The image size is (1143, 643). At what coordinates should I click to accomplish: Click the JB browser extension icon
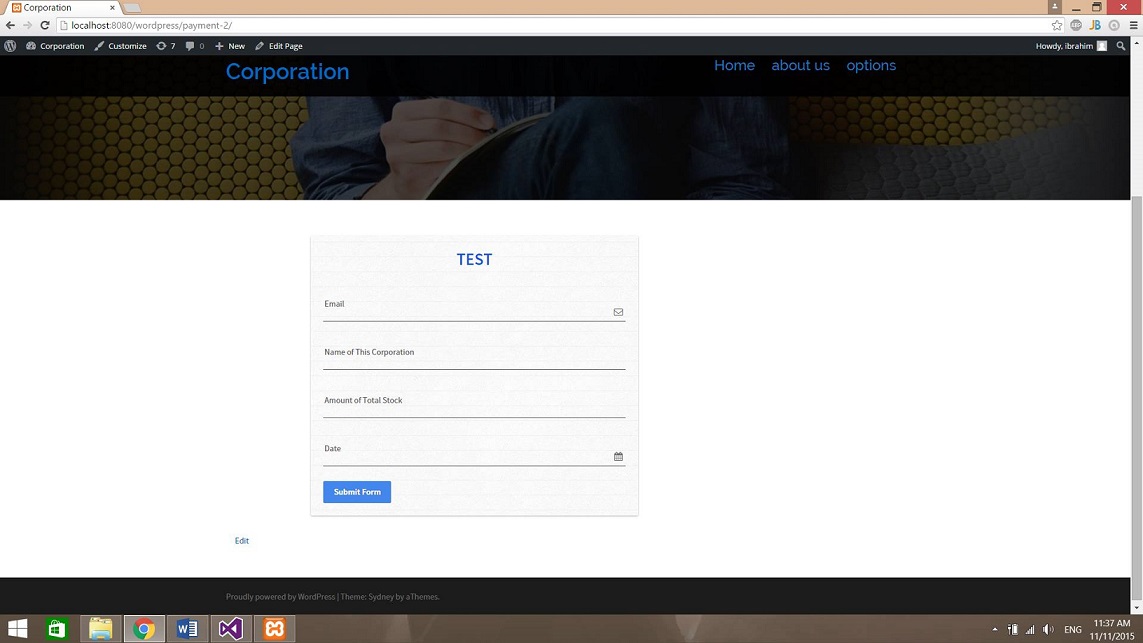[1095, 25]
